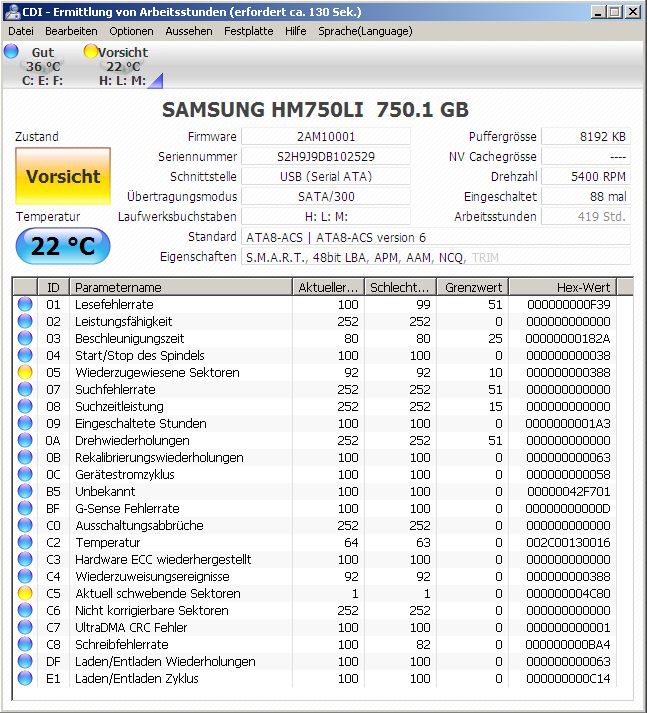Click the yellow icon for Wiederzugewiesene Sektoren
647x713 pixels.
pos(25,372)
